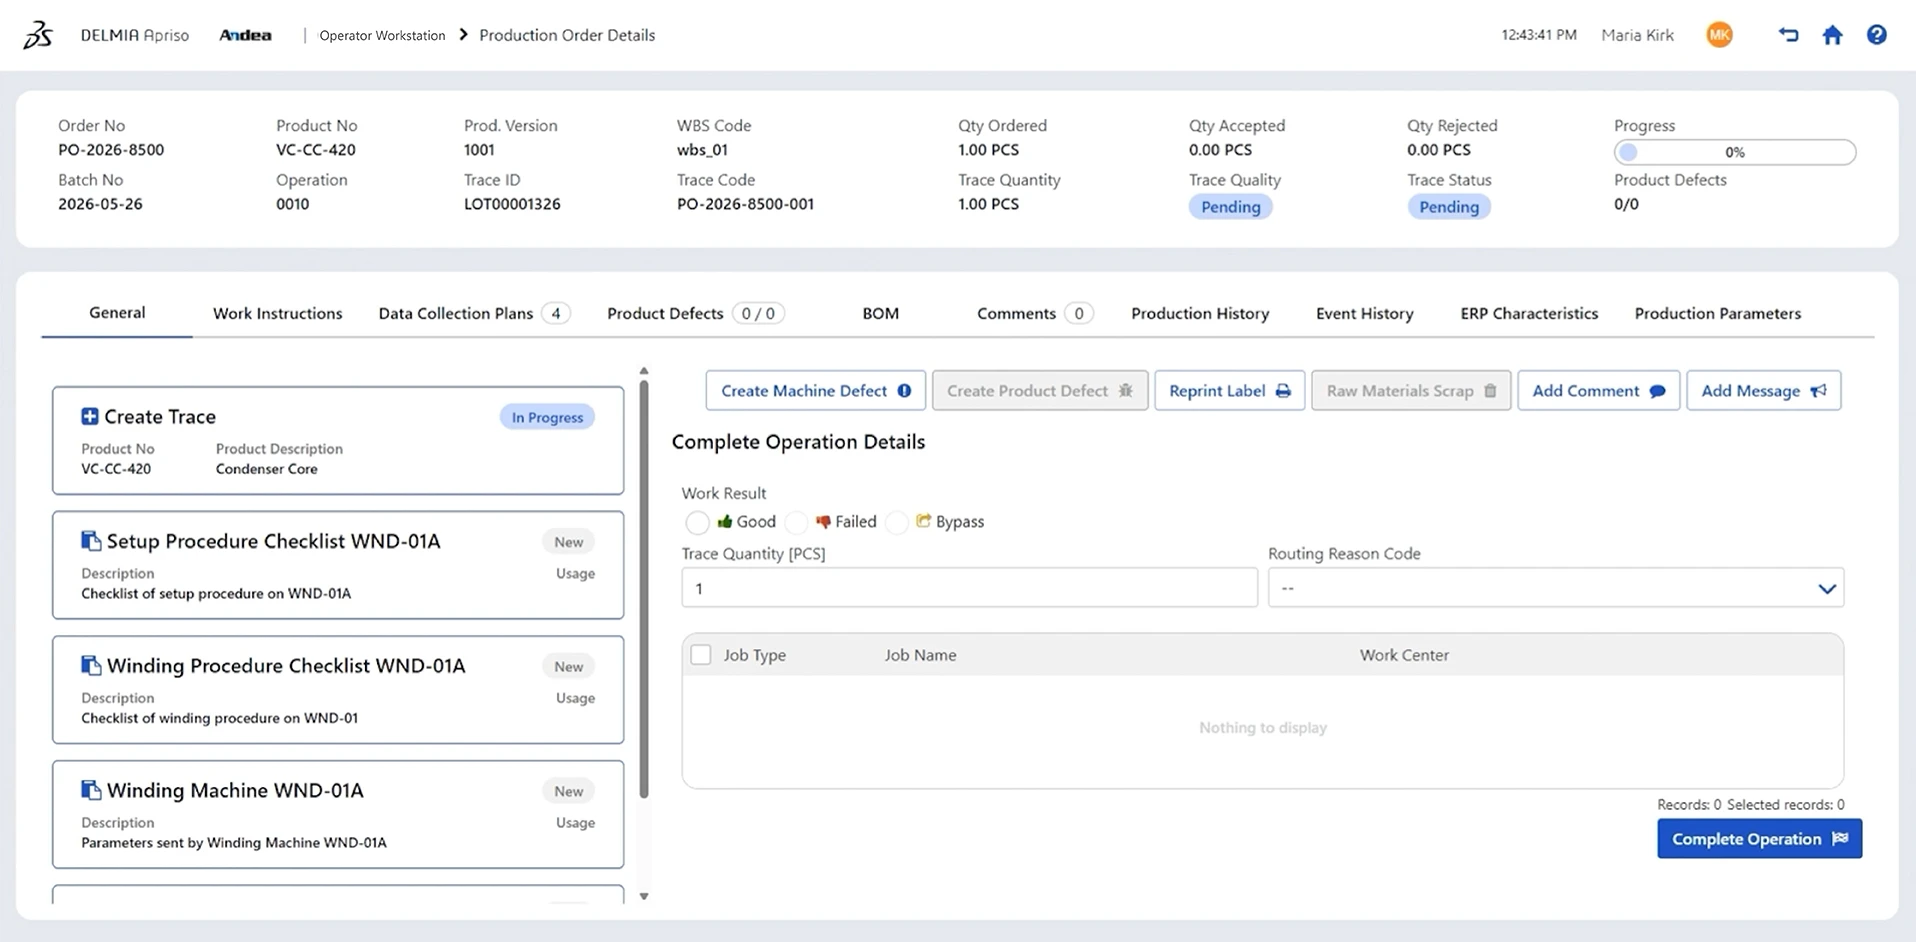Click the Operator Workstation breadcrumb link
Viewport: 1916px width, 942px height.
382,35
